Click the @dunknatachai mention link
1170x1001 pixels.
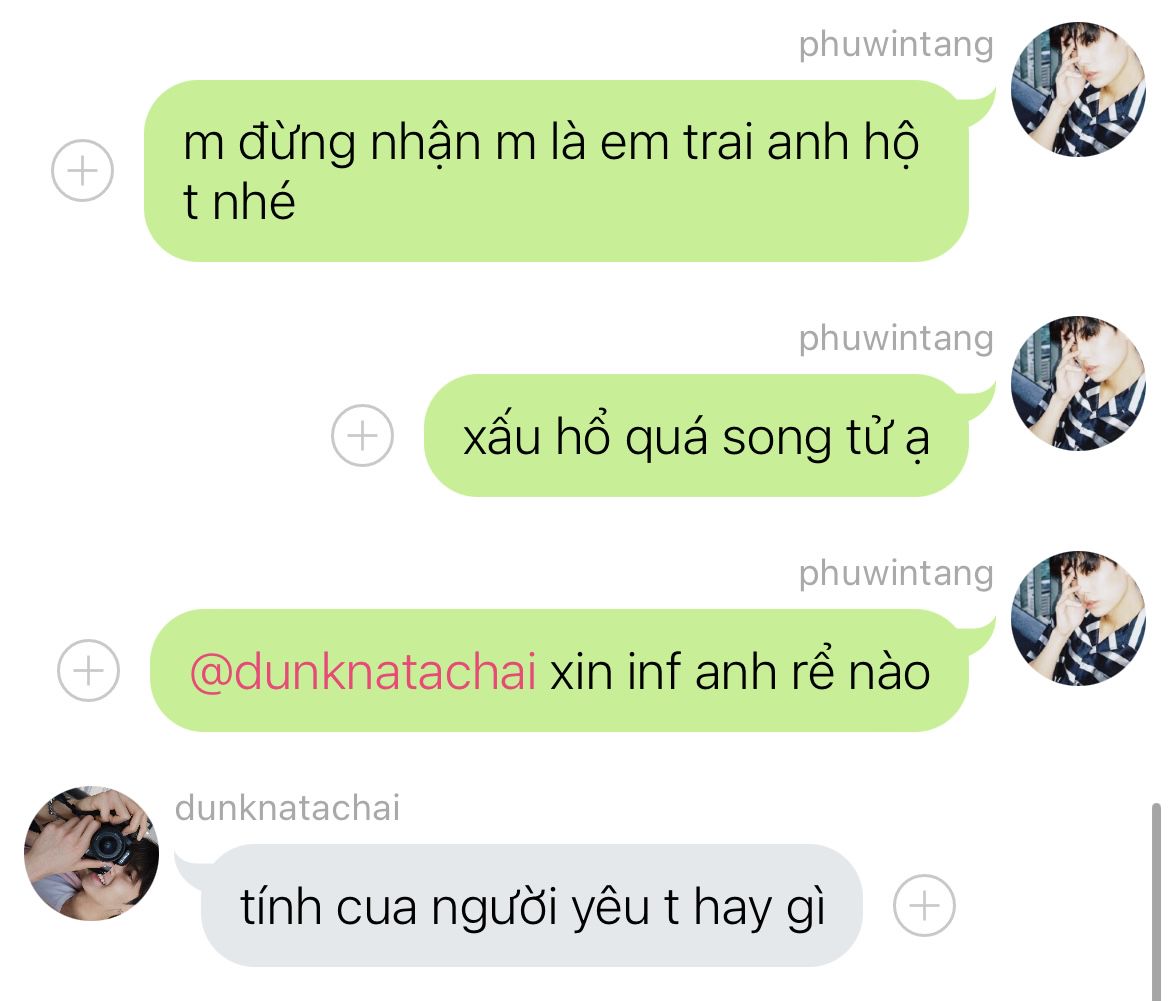click(x=363, y=671)
